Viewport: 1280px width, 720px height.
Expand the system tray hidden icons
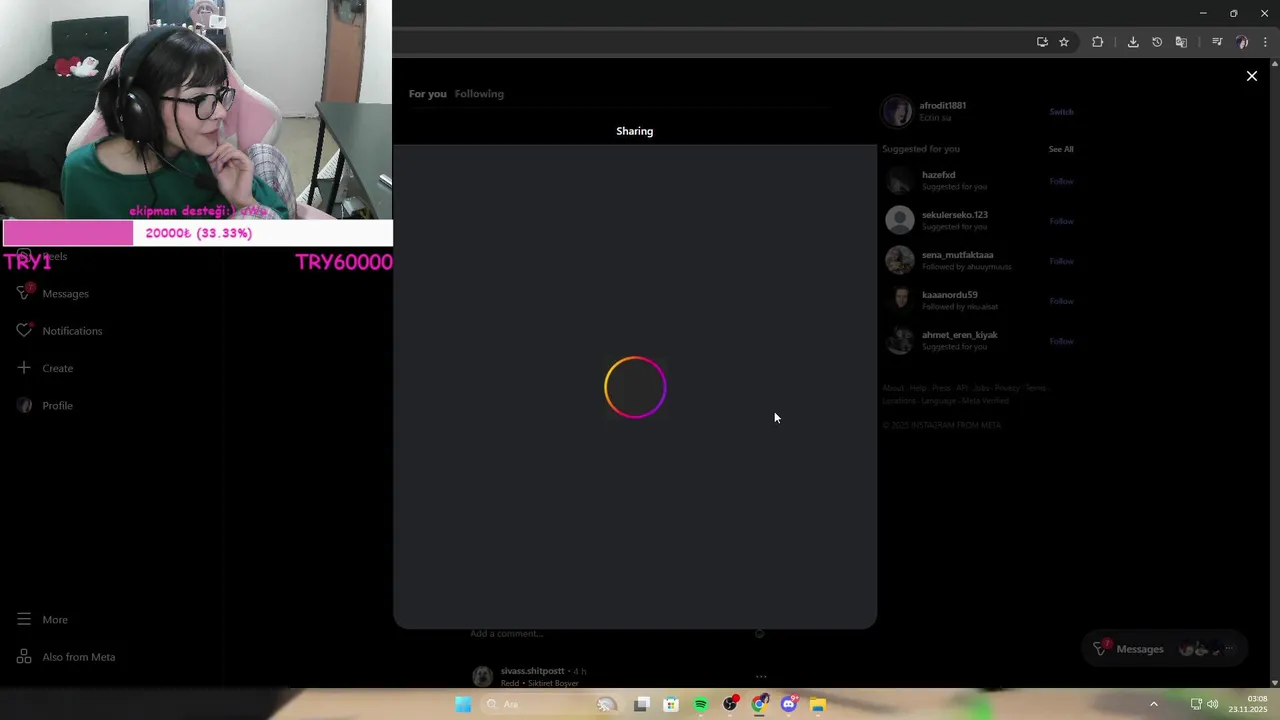click(1153, 704)
